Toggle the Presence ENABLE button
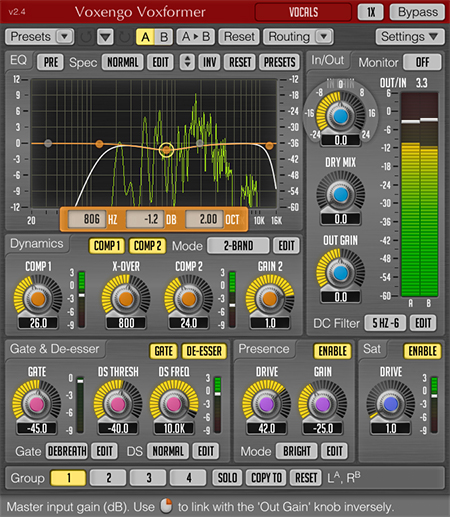The image size is (450, 517). (332, 351)
